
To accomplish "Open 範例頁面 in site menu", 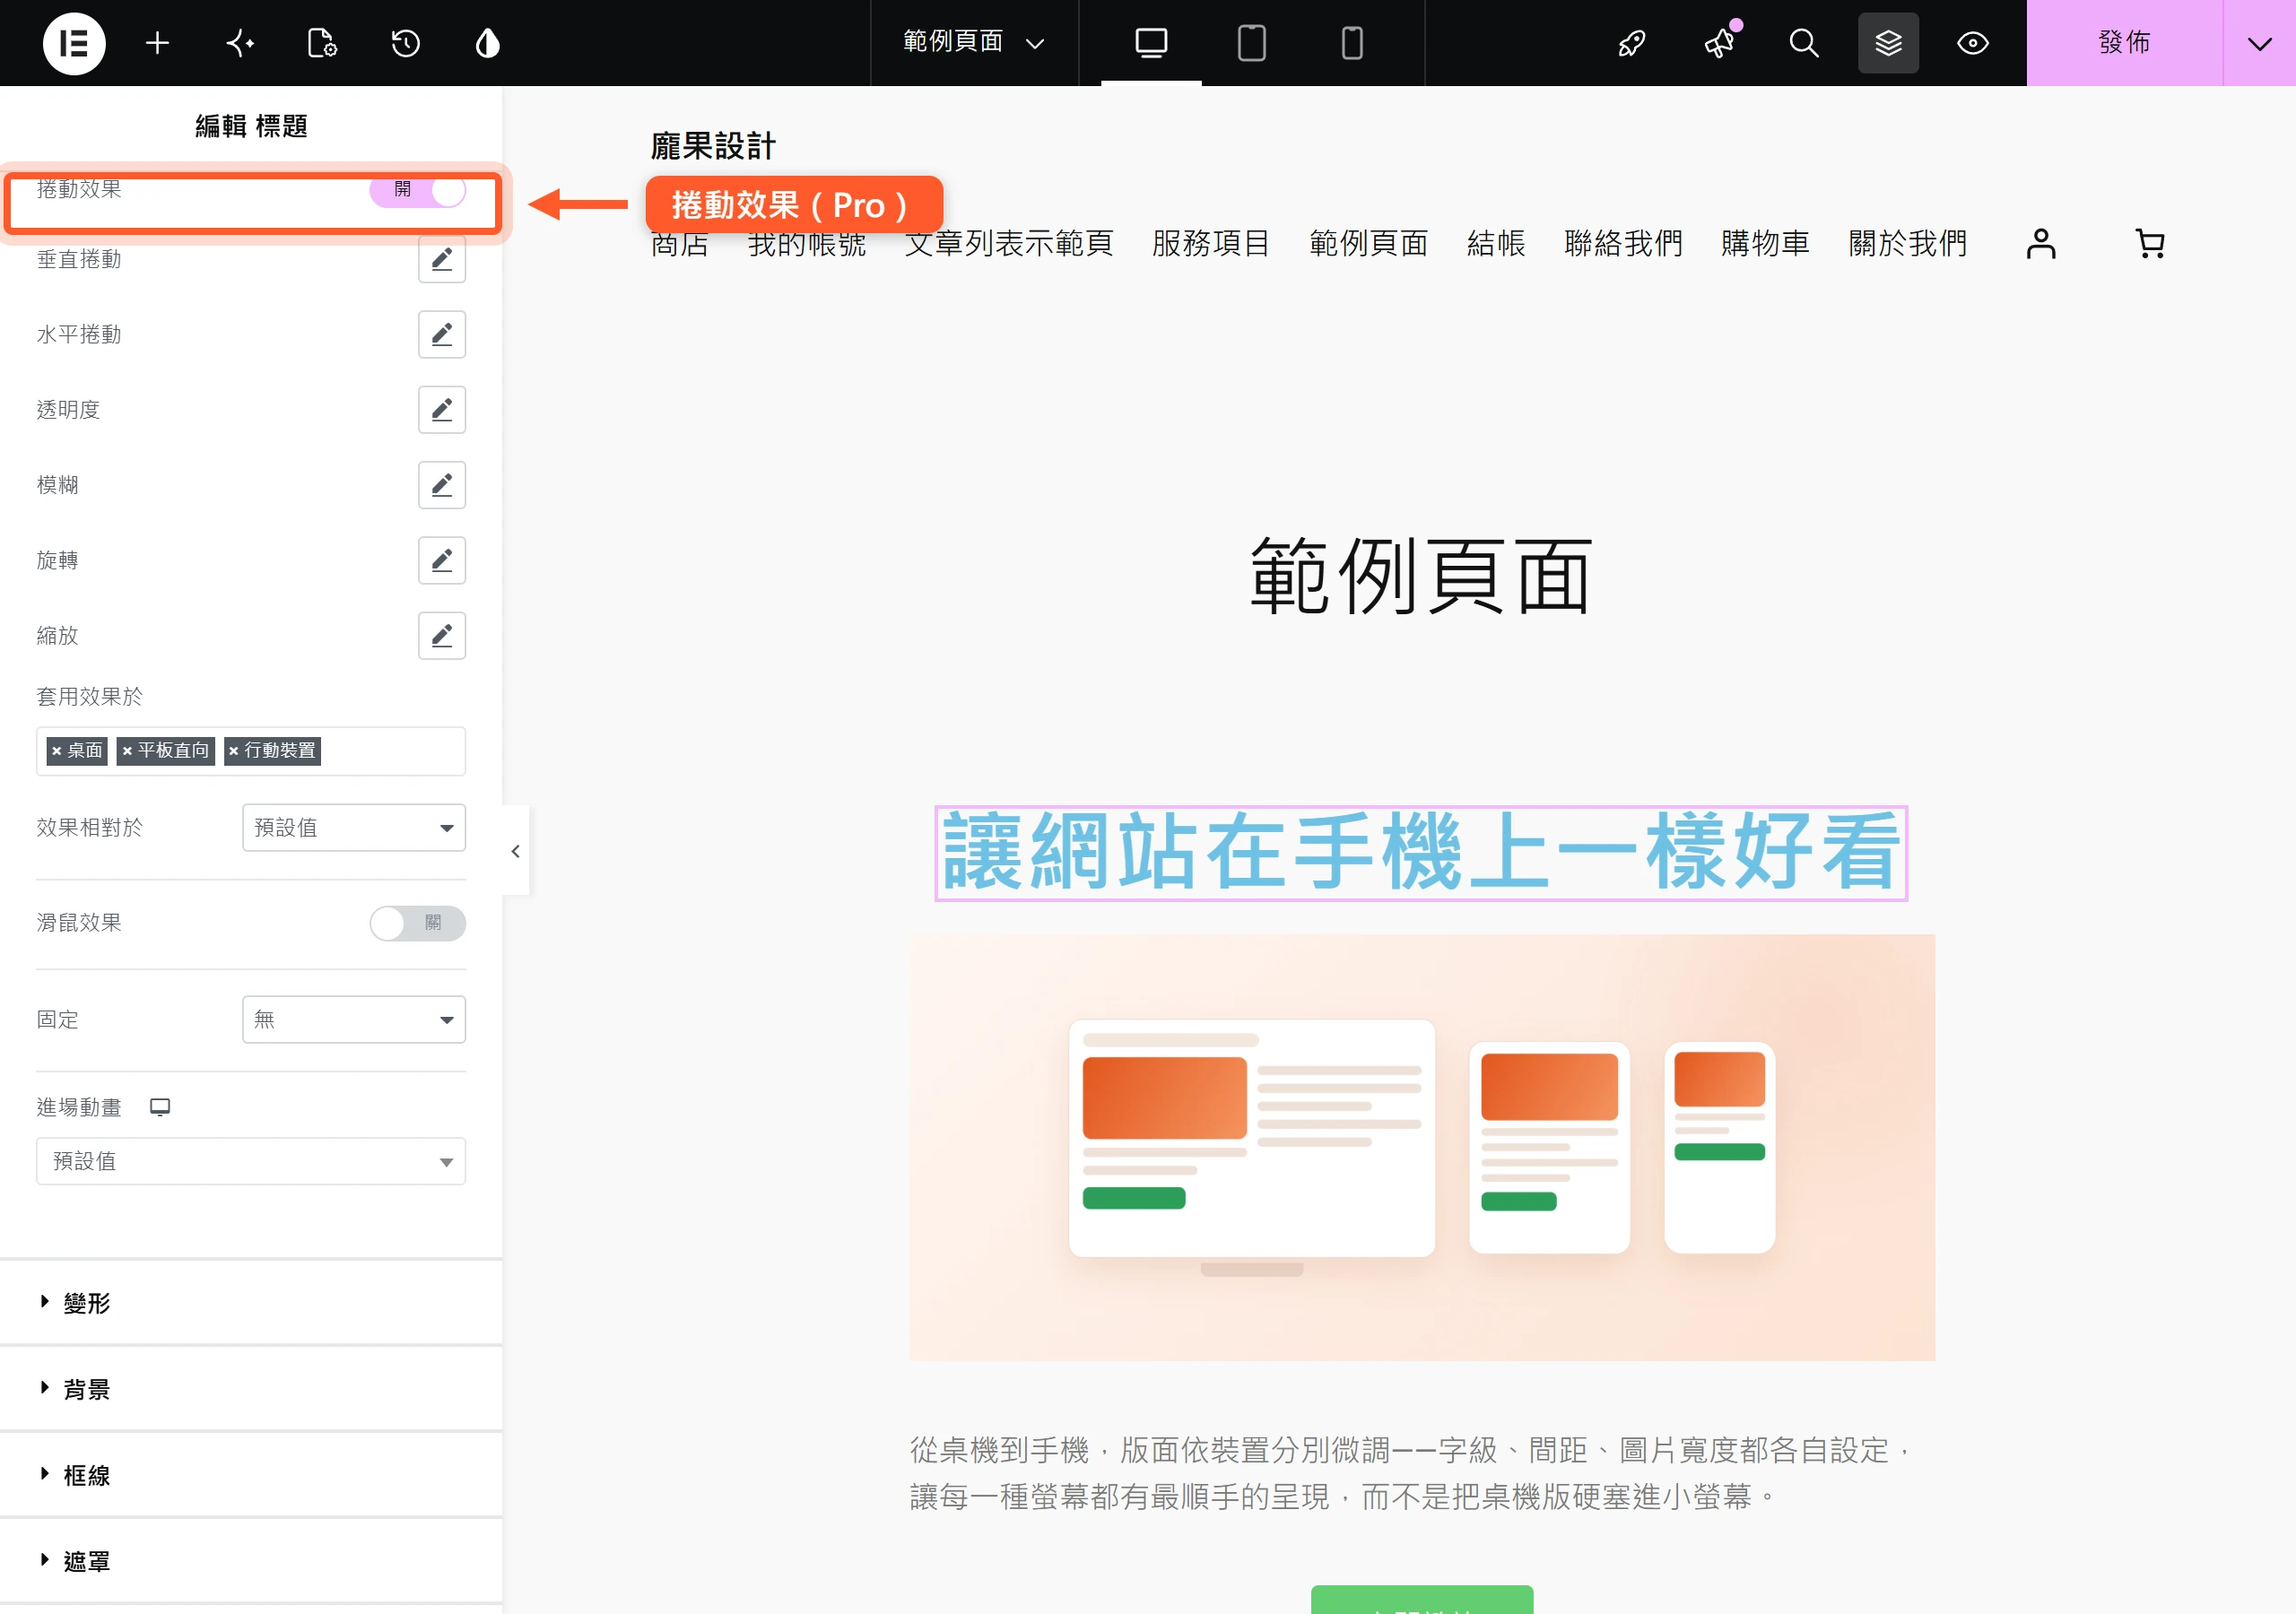I will click(1368, 243).
